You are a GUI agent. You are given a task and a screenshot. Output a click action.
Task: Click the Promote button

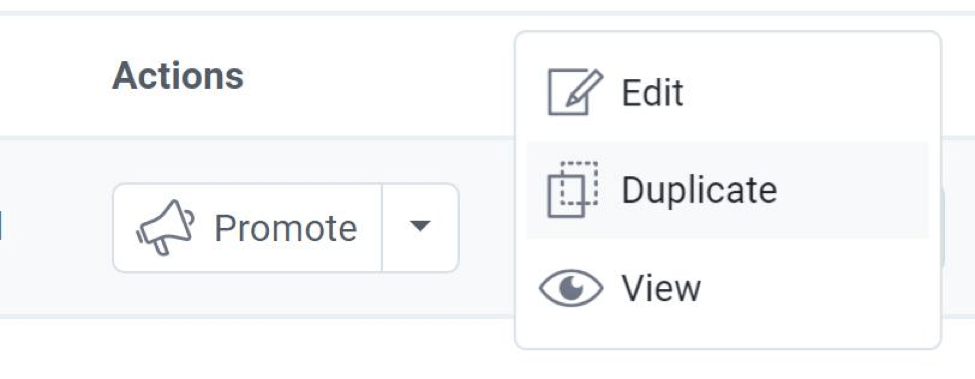(247, 227)
